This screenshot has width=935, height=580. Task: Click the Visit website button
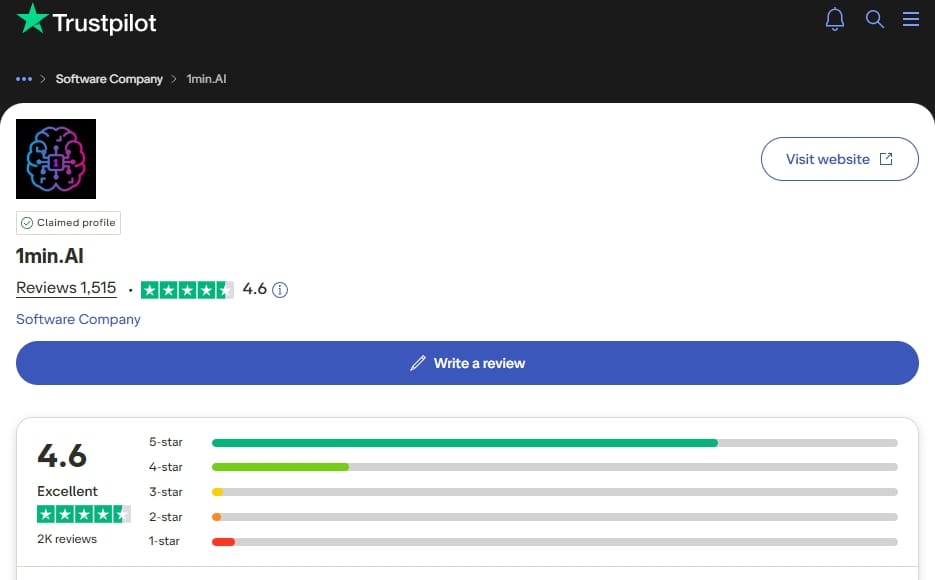[x=840, y=159]
